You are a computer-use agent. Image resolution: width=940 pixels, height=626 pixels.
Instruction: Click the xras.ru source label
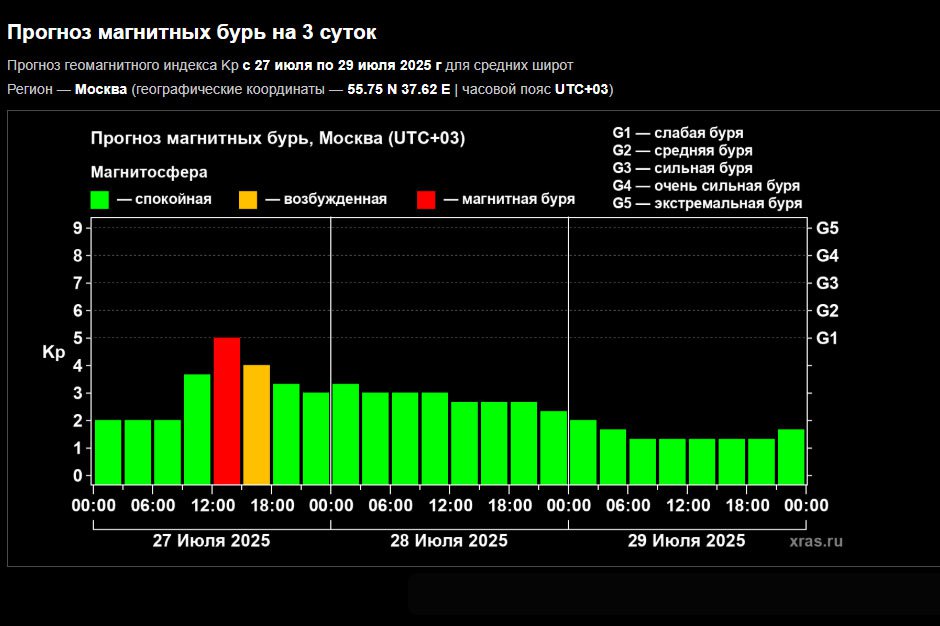click(x=816, y=541)
